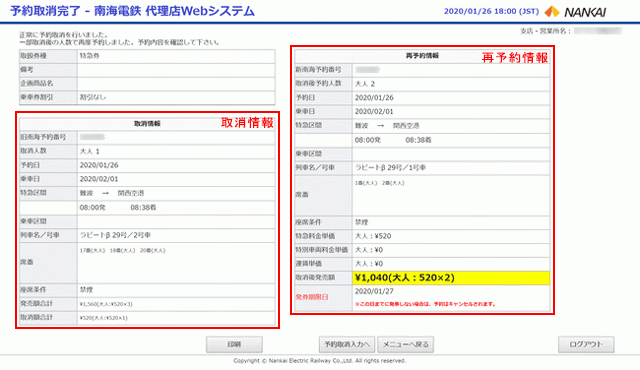Click the date-time stamp in header
This screenshot has height=370, width=640.
point(491,11)
